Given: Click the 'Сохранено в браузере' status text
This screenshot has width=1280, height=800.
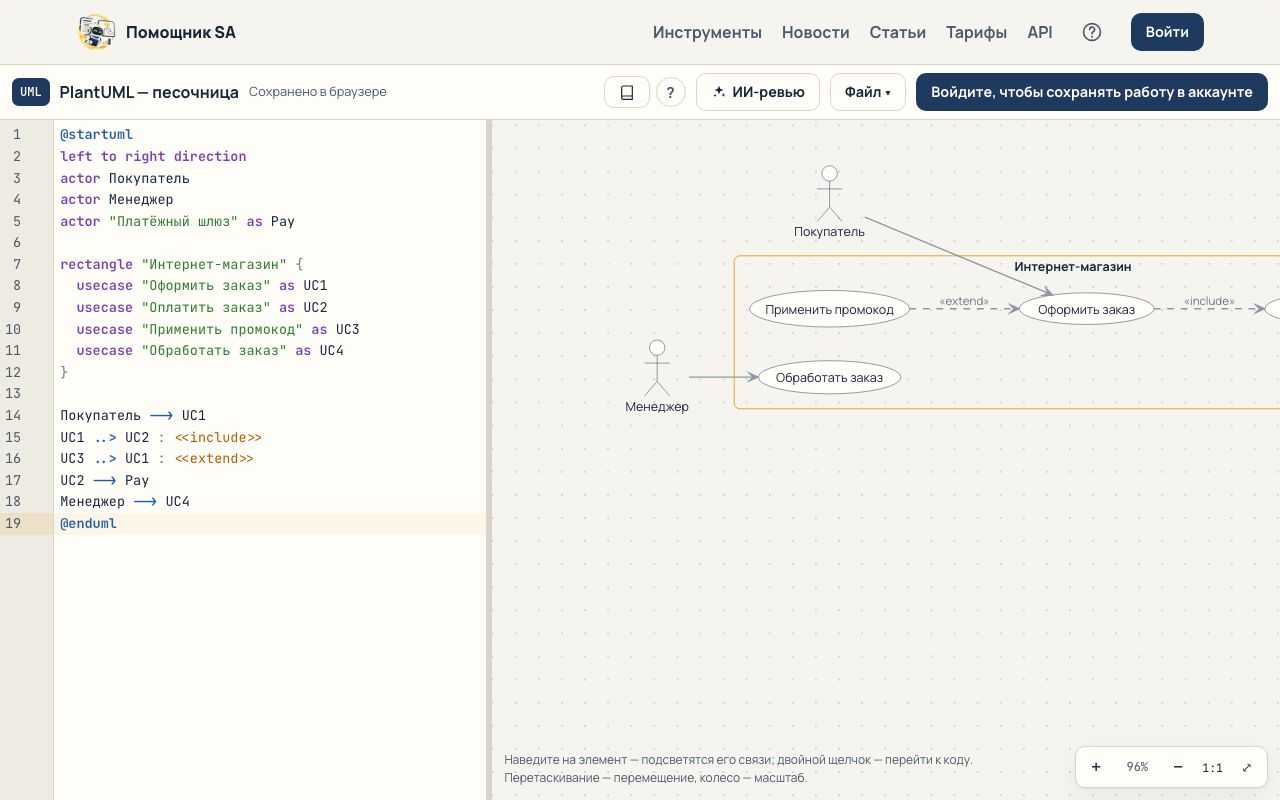Looking at the screenshot, I should pos(317,92).
